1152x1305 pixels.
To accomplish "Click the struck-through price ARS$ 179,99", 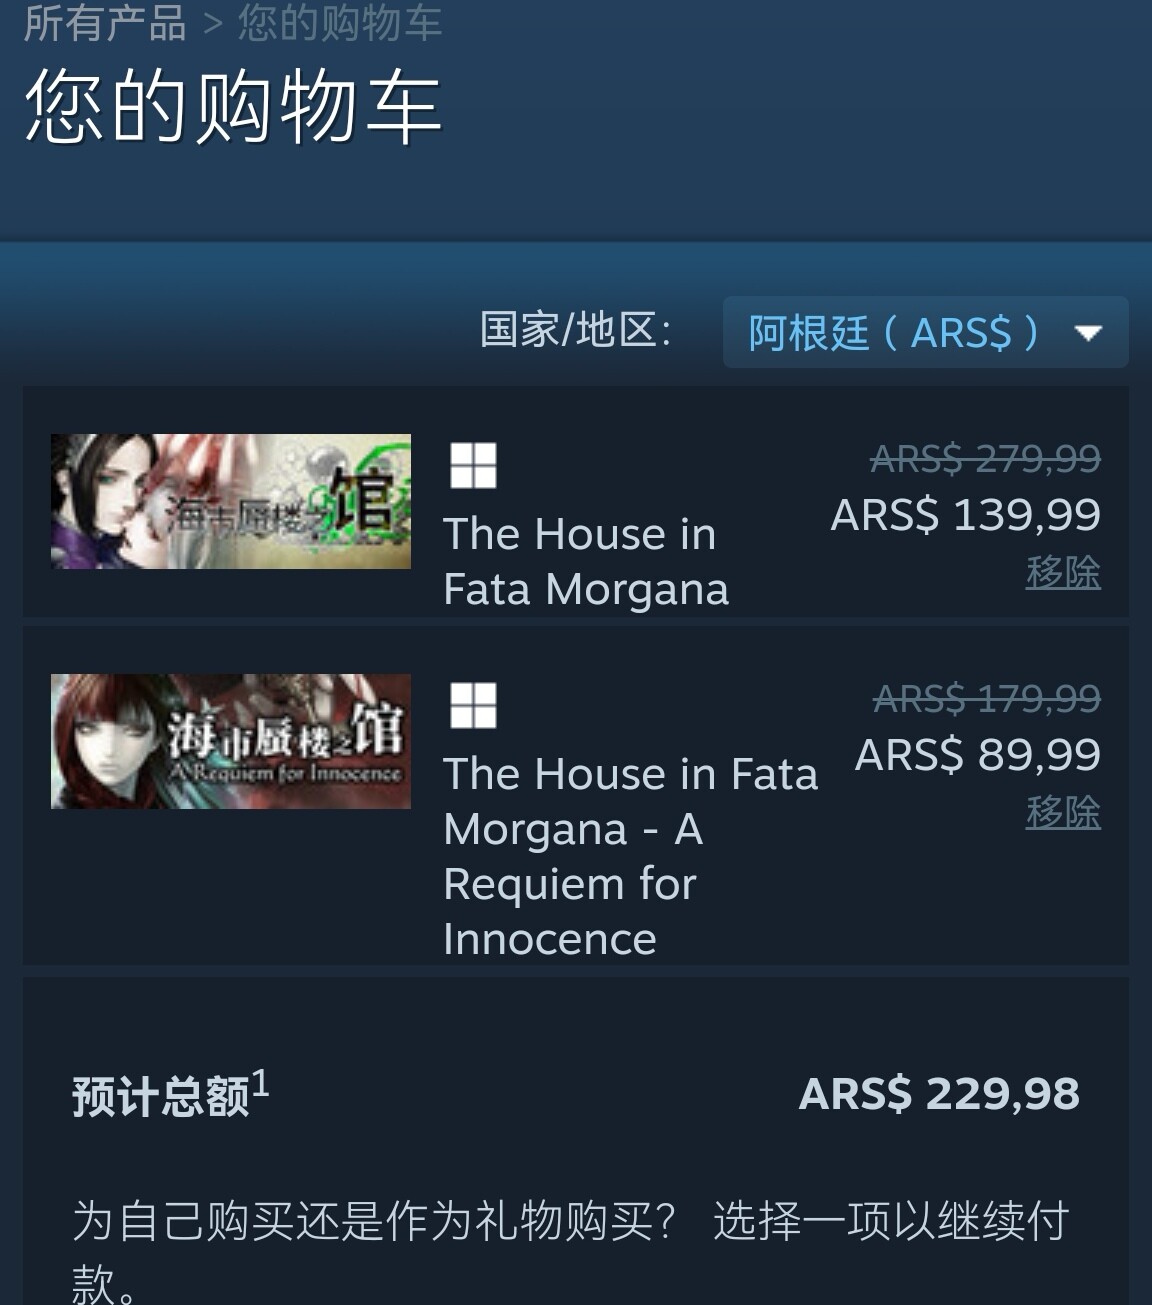I will (x=987, y=698).
